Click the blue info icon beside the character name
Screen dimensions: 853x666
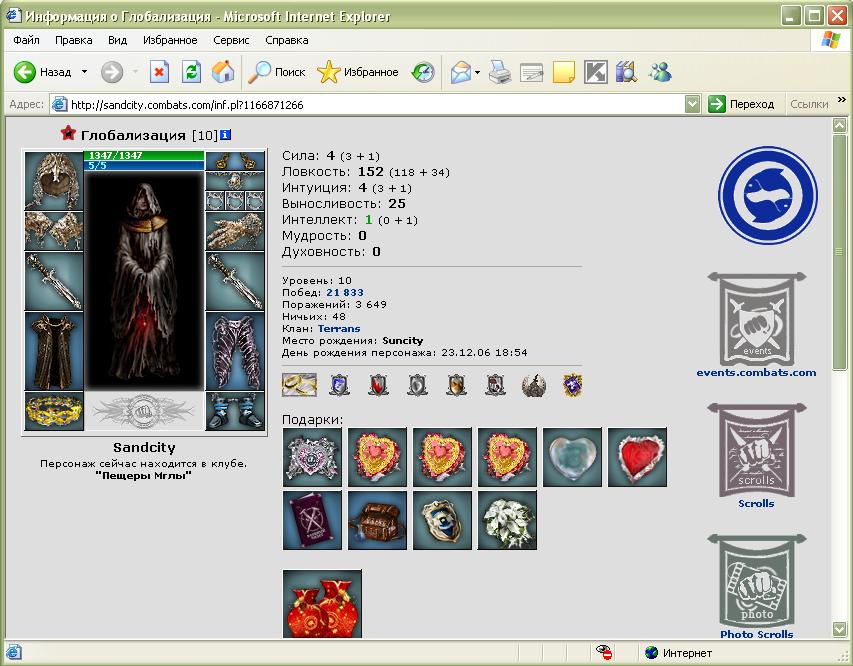(225, 135)
